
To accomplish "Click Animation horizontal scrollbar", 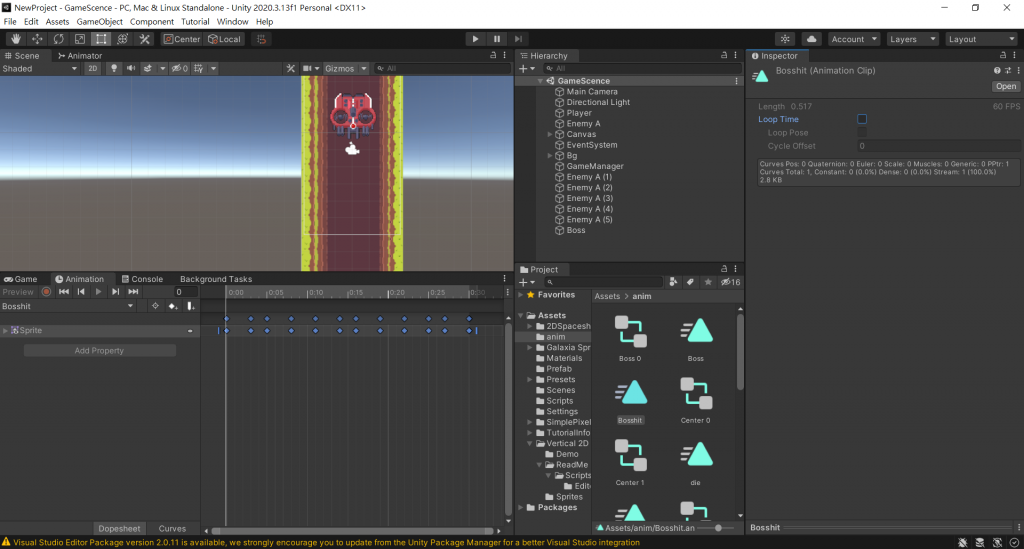I will click(x=353, y=531).
